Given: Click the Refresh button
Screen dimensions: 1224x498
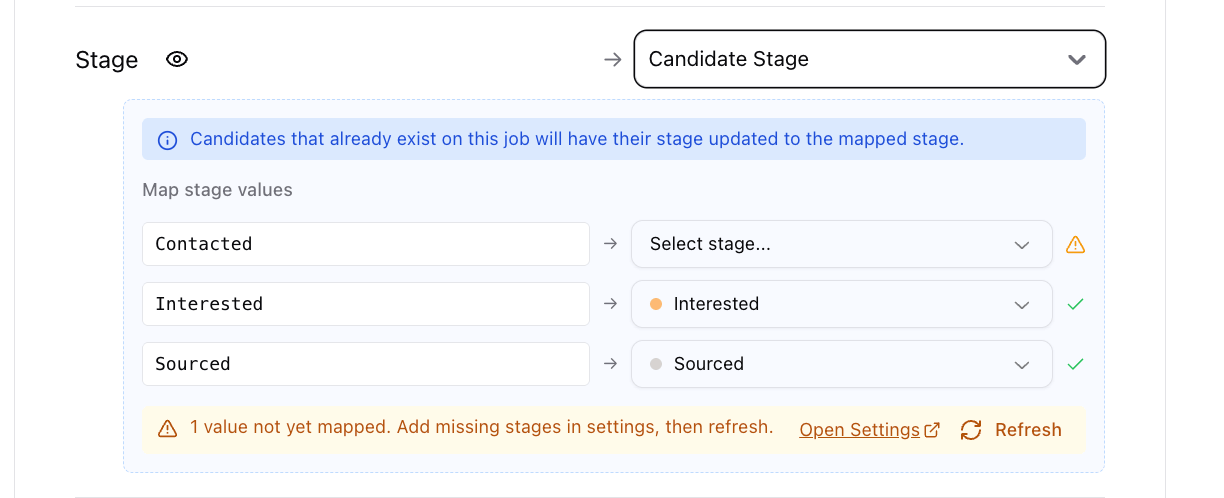Looking at the screenshot, I should 1011,430.
